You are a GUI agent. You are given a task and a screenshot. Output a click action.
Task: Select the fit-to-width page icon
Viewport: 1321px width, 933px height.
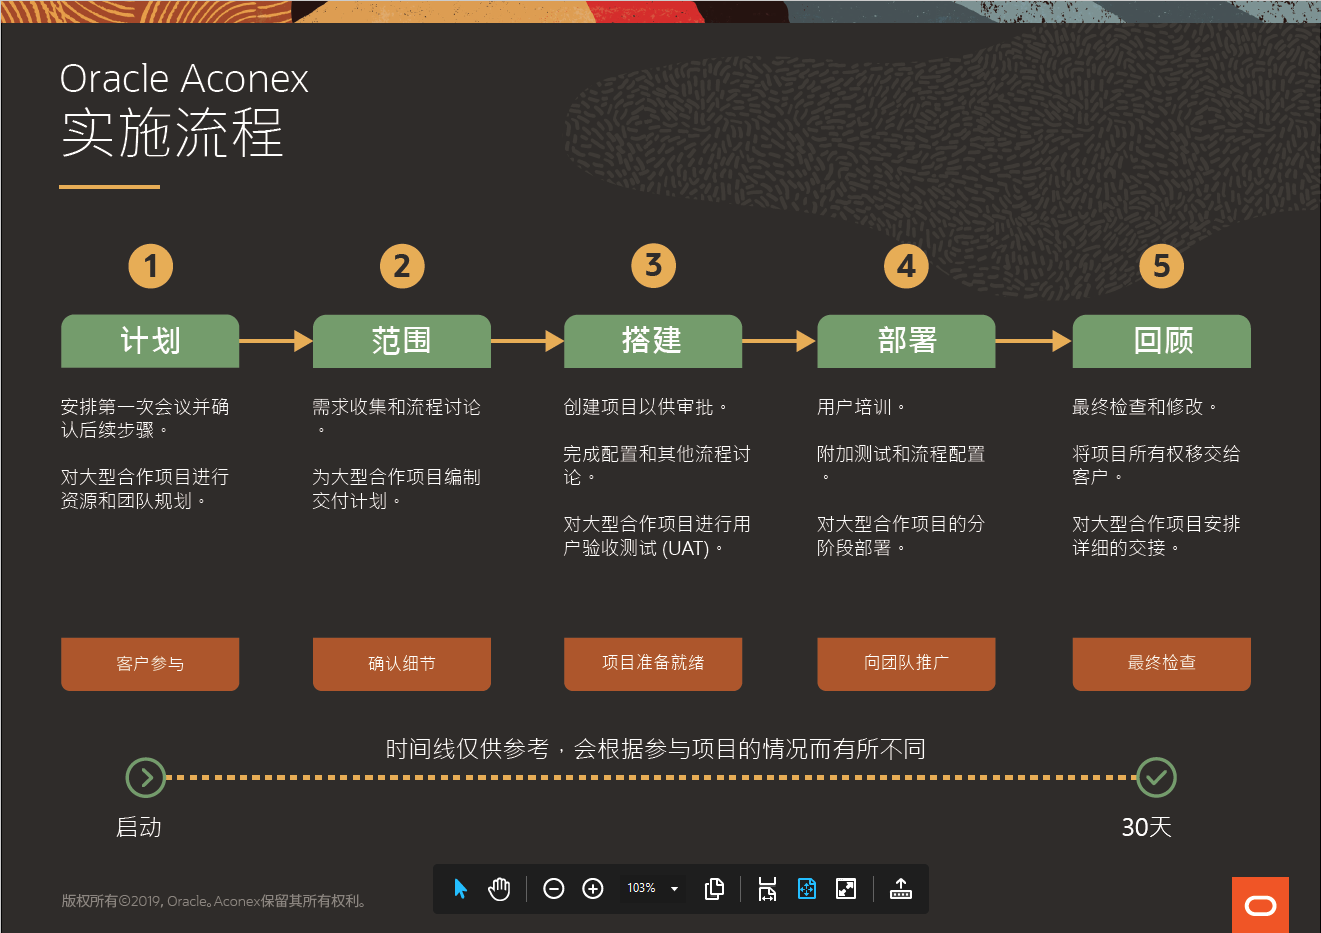767,888
